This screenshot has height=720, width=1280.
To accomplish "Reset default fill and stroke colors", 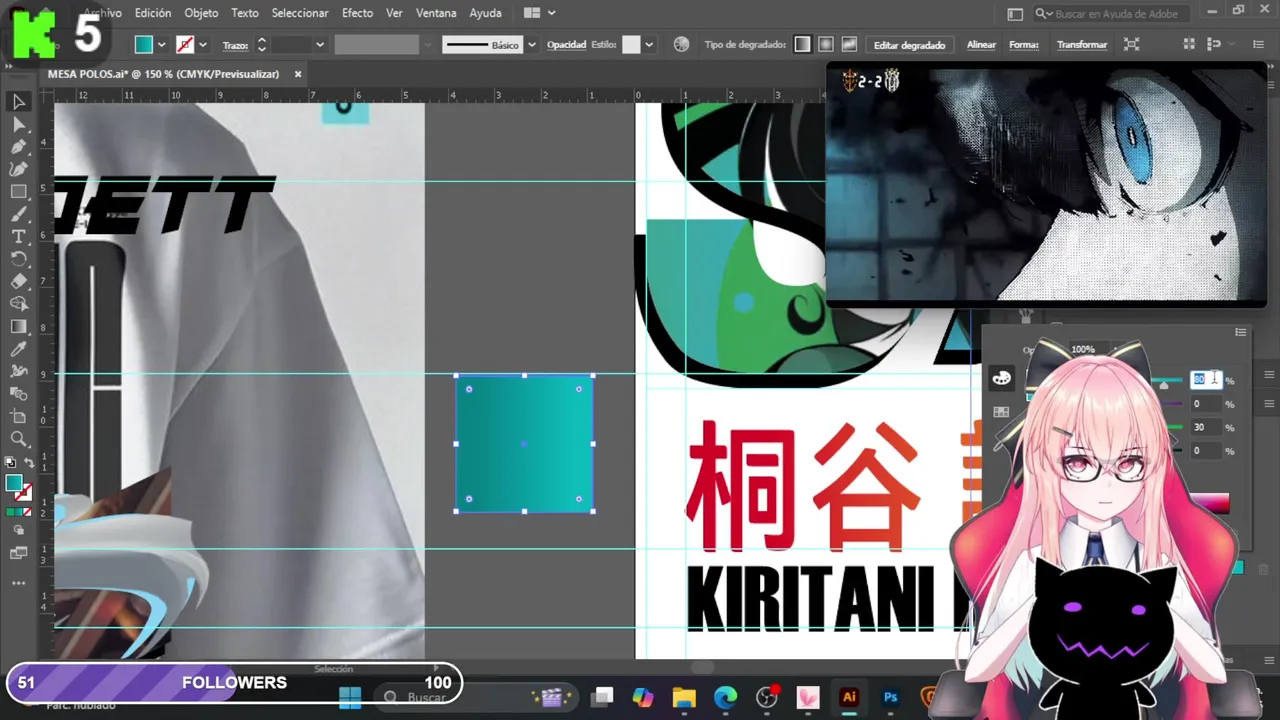I will point(10,463).
